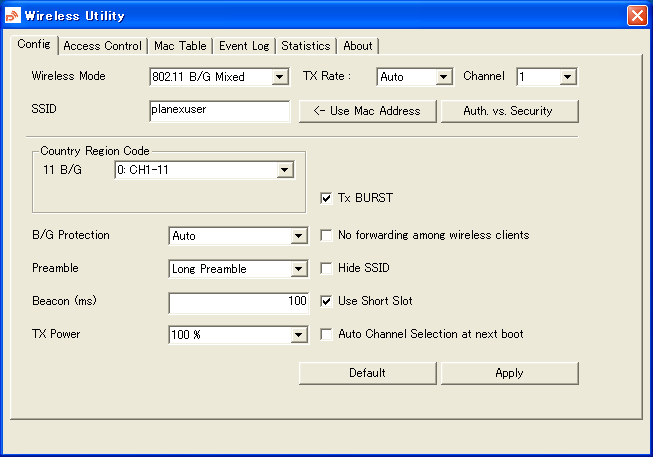Enable Auto Channel Selection at next boot
The height and width of the screenshot is (457, 653).
pos(326,334)
